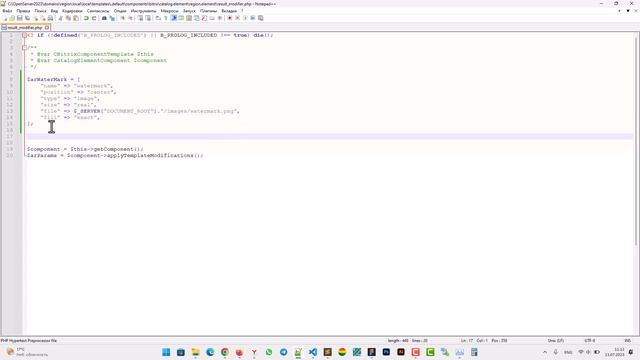This screenshot has height=360, width=640.
Task: Click the Paste toolbar icon
Action: 76,18
